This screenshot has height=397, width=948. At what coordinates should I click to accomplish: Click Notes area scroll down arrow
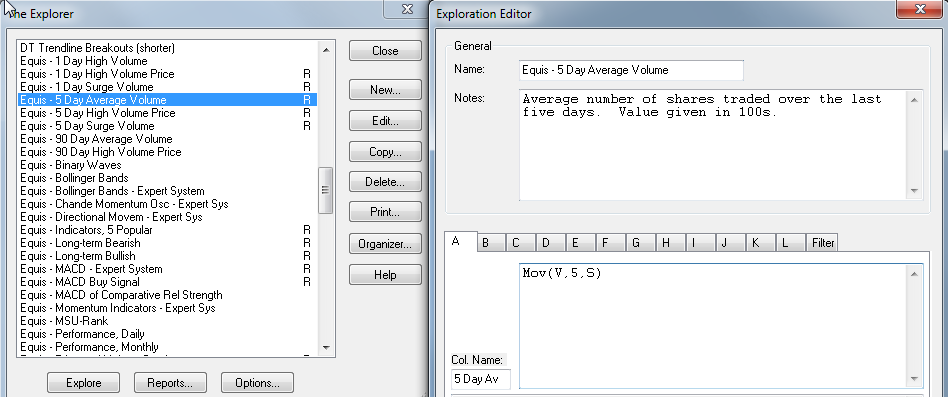point(915,191)
